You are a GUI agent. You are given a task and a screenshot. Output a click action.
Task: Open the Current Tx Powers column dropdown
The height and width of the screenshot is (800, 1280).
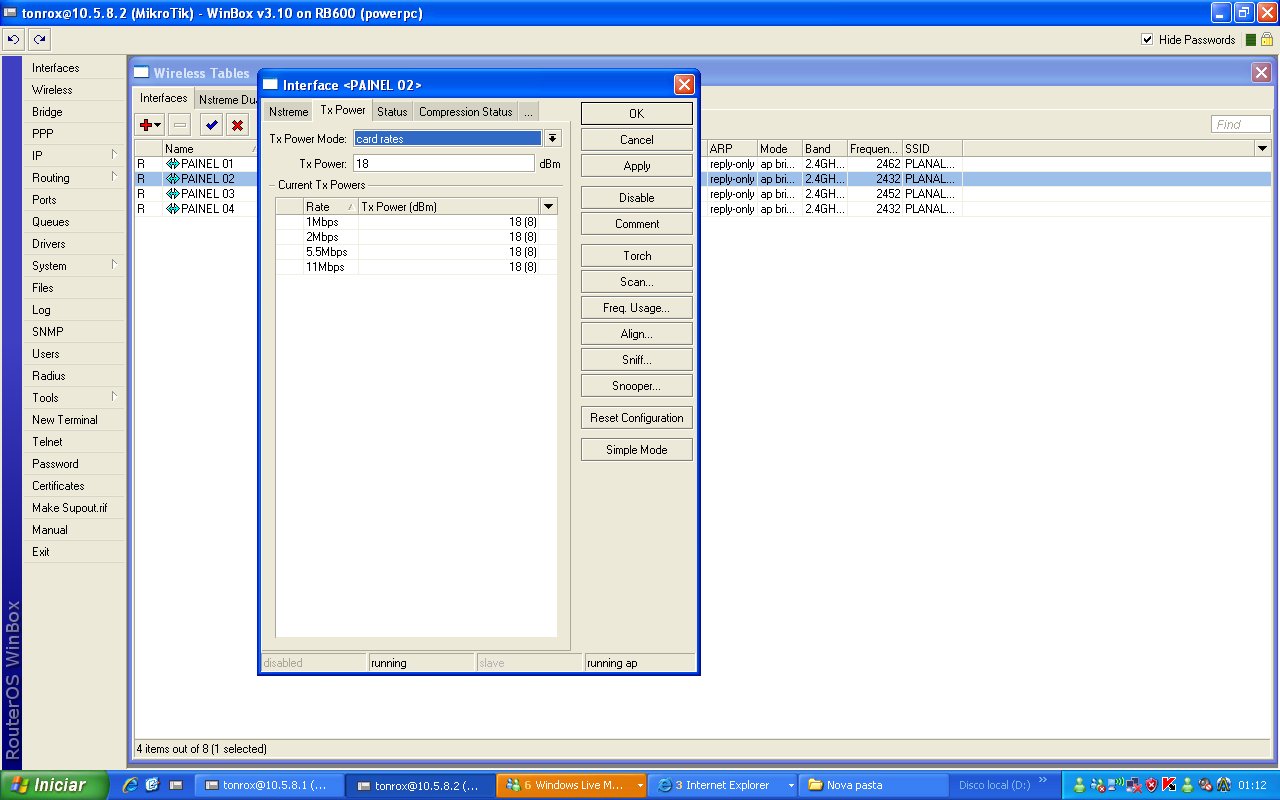click(548, 206)
